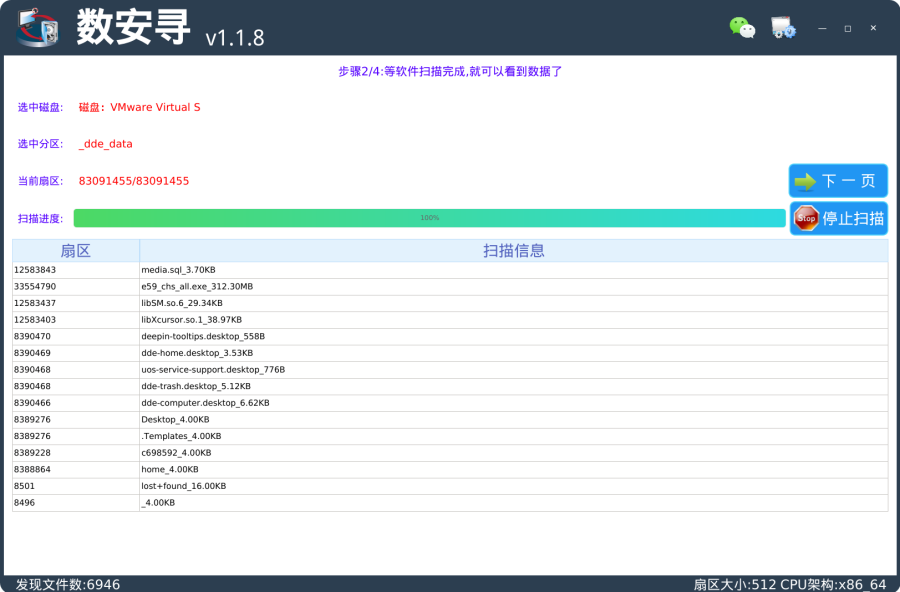Image resolution: width=900 pixels, height=592 pixels.
Task: Click the WeChat contact icon
Action: pos(742,28)
